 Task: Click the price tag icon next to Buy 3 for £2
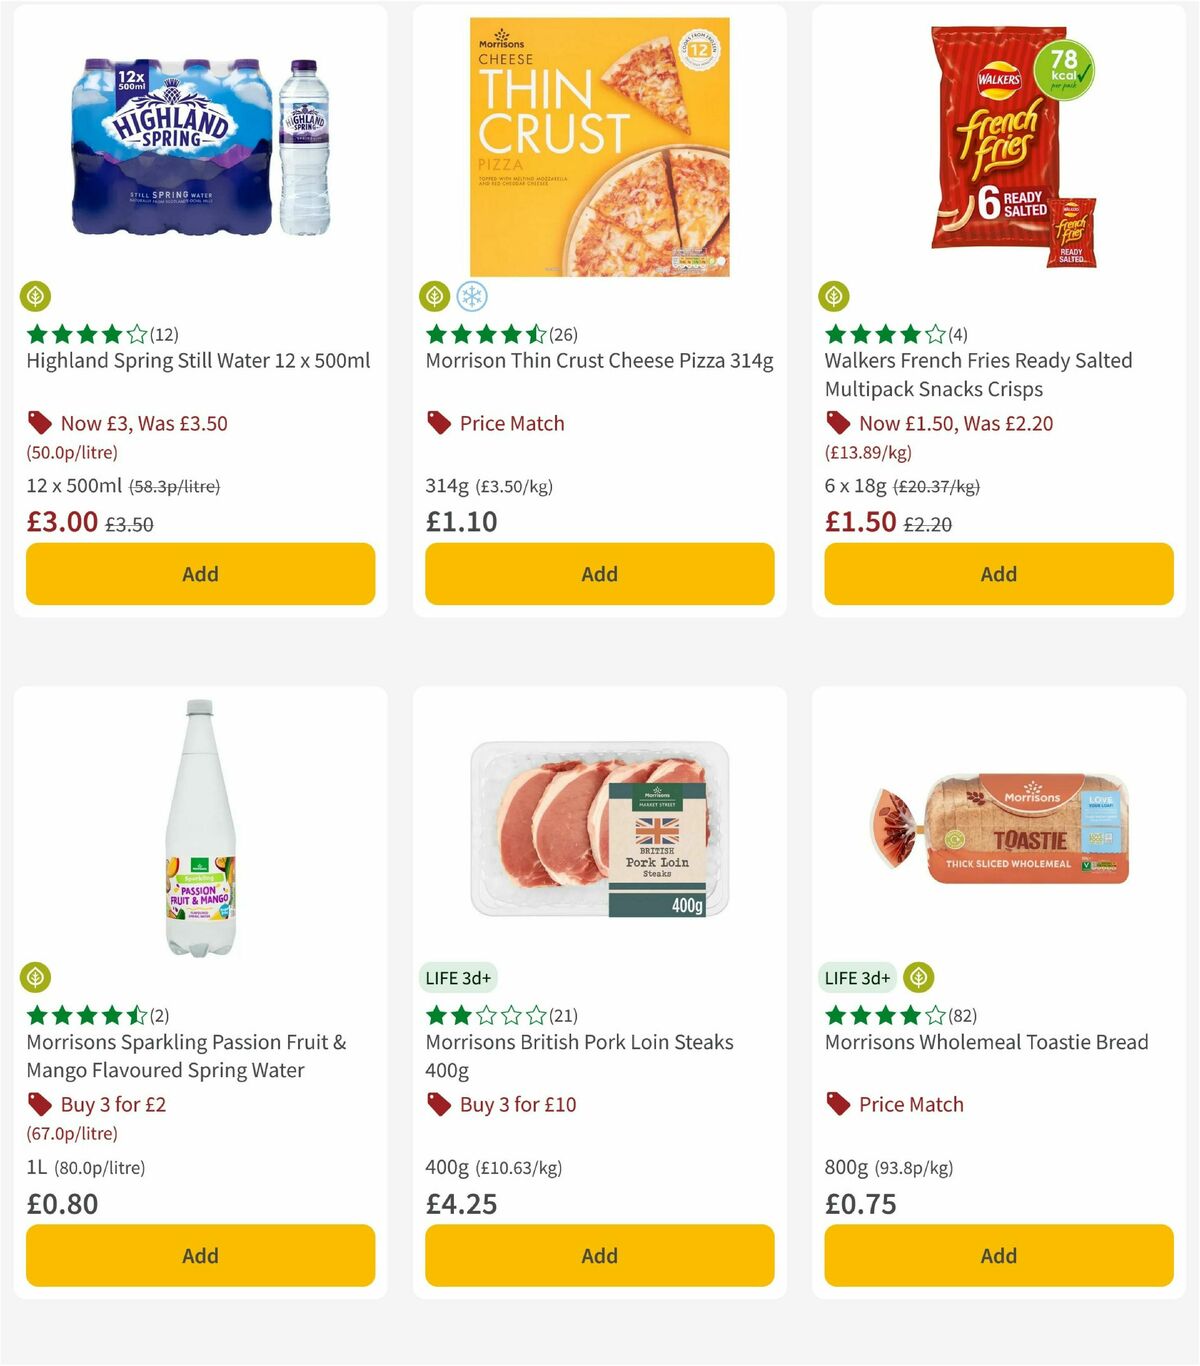click(40, 1104)
